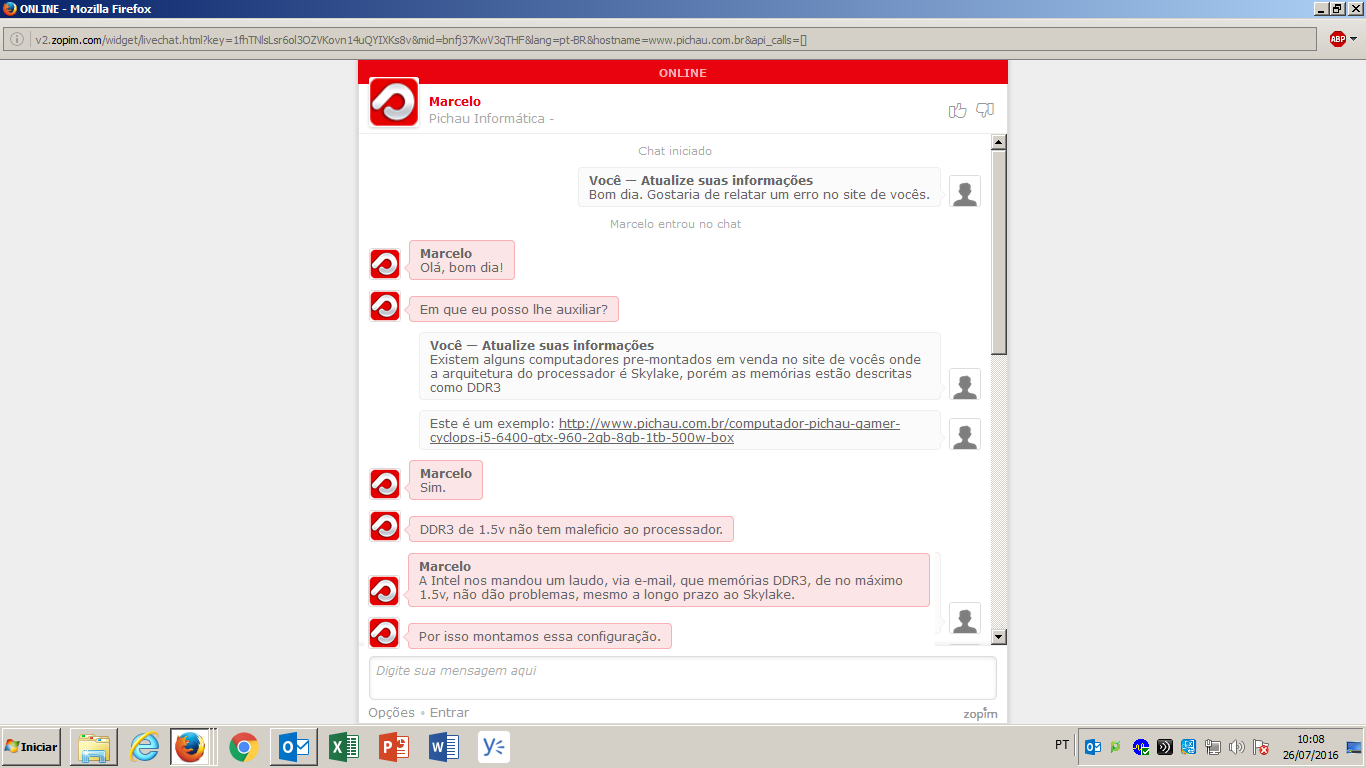Click the Adblock Plus icon in Firefox toolbar
Image resolution: width=1366 pixels, height=768 pixels.
(1337, 39)
